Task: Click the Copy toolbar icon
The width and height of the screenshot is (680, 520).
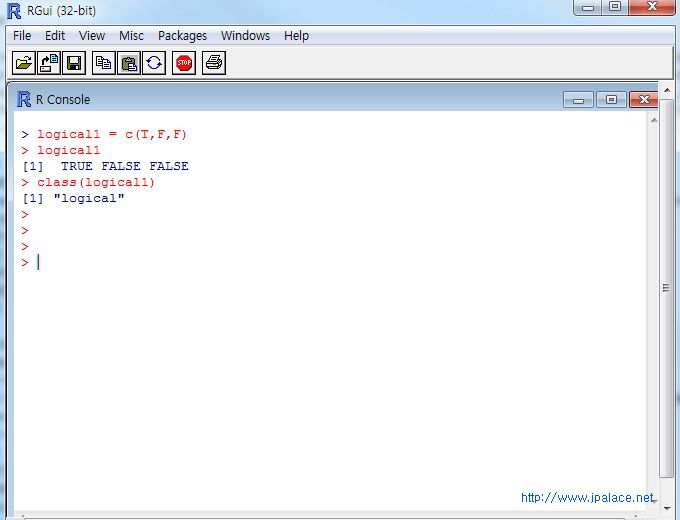Action: 104,63
